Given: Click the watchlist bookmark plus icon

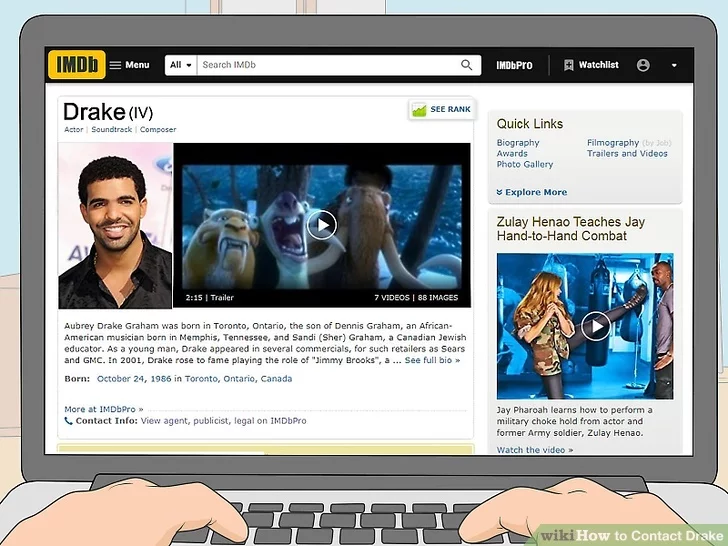Looking at the screenshot, I should pos(568,65).
